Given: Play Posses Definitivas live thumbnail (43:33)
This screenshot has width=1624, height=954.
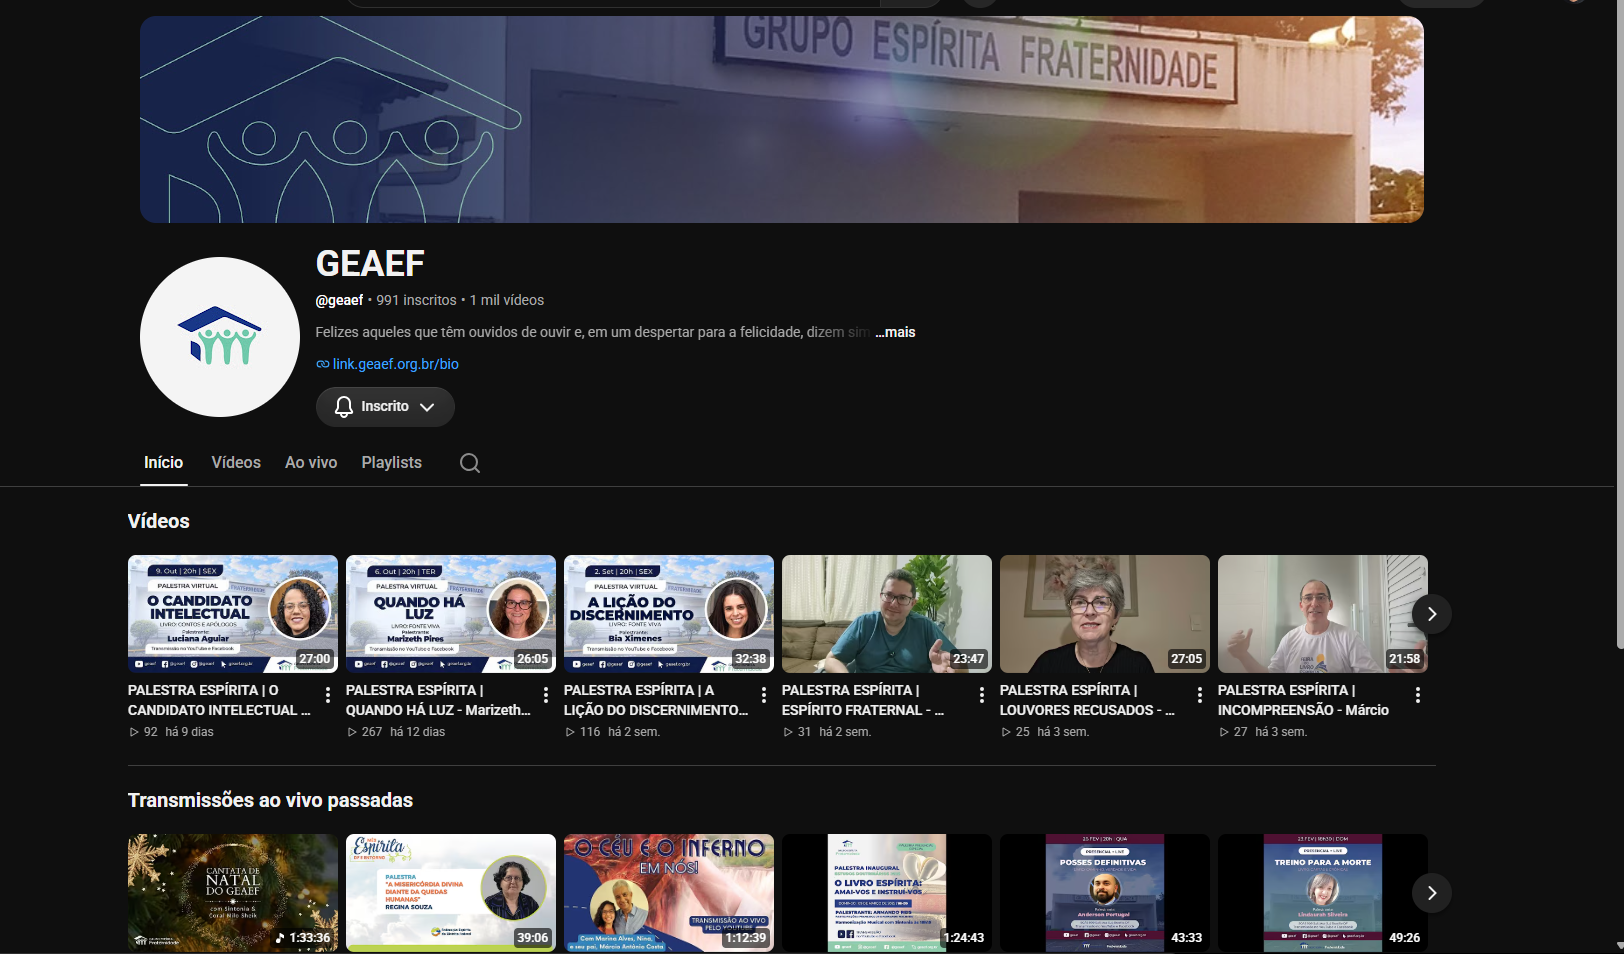Looking at the screenshot, I should coord(1105,893).
